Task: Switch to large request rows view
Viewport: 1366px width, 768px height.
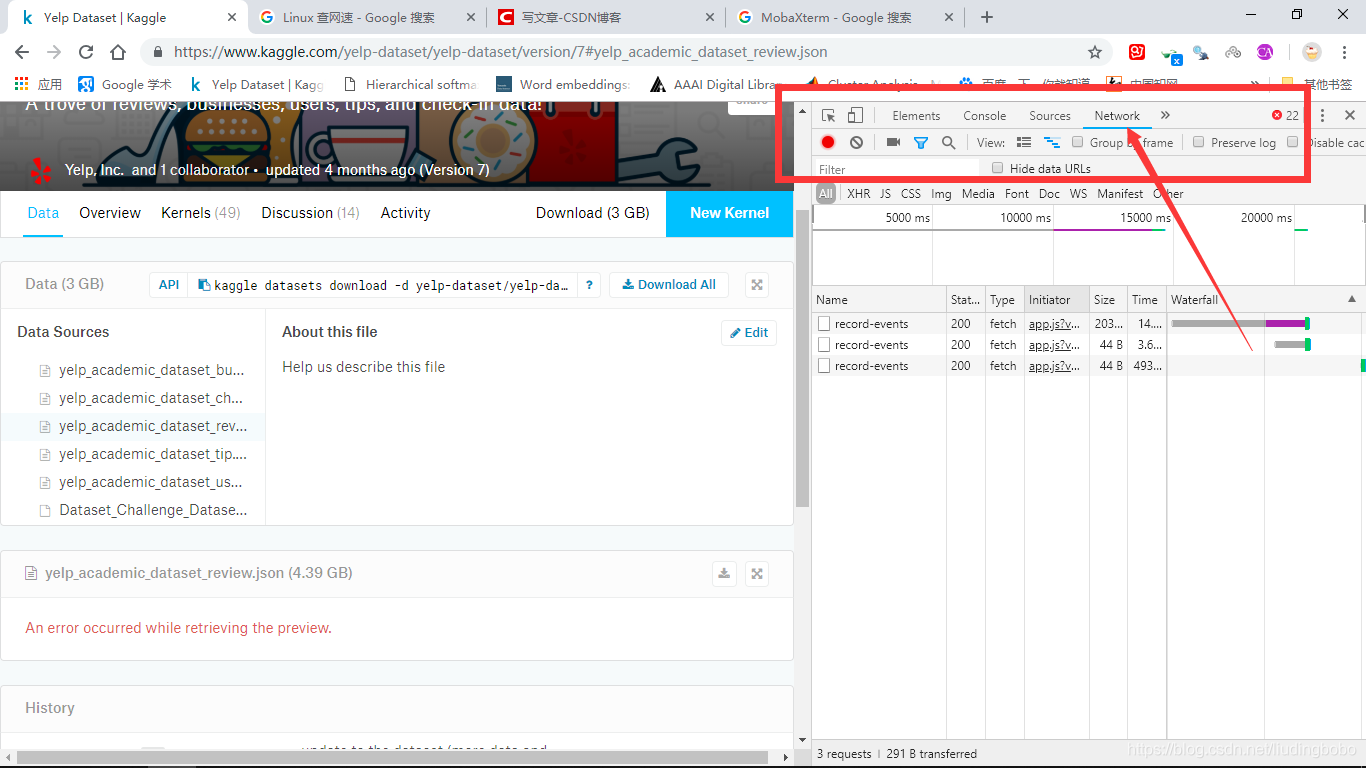Action: 1024,142
